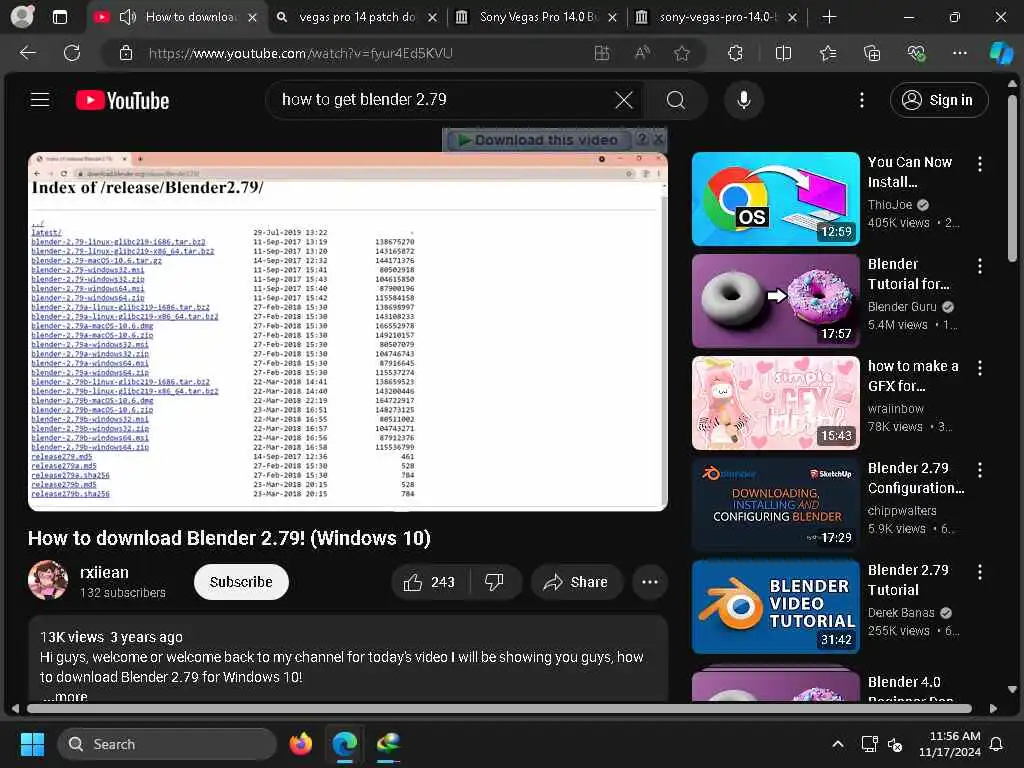The image size is (1024, 768).
Task: Like the video with thumbs up
Action: [x=430, y=582]
